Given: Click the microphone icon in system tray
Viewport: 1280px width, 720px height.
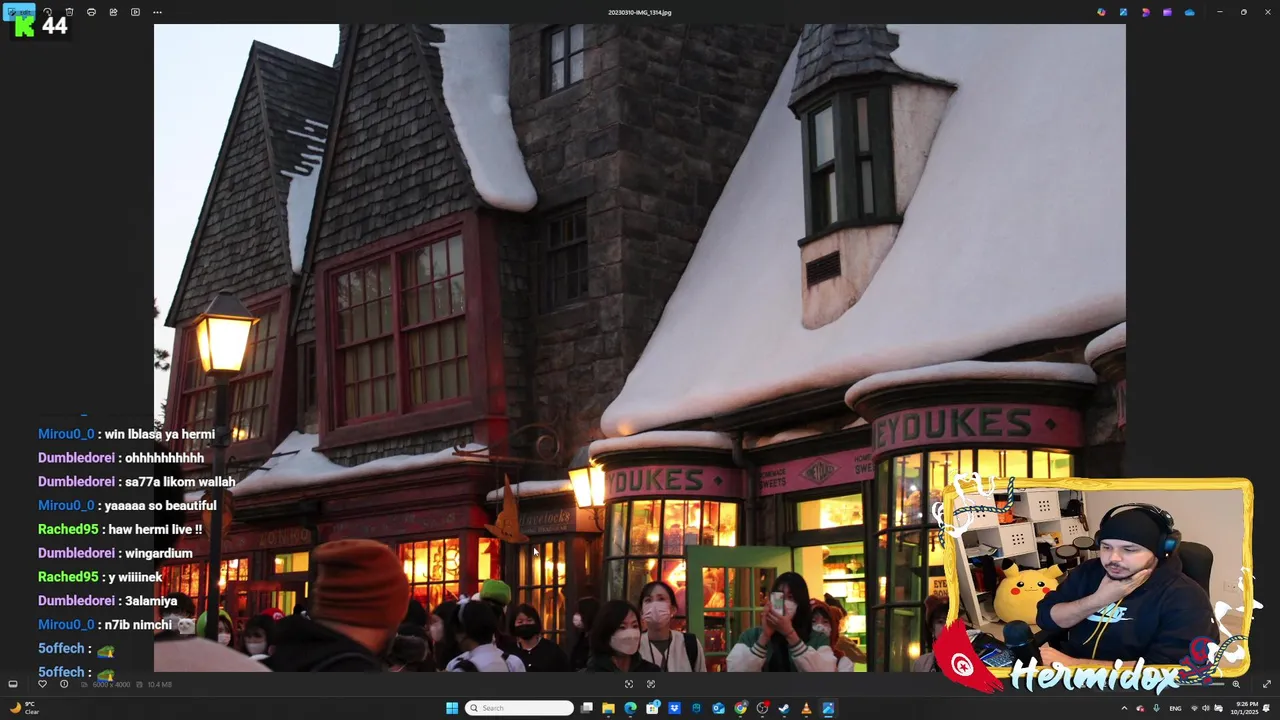Looking at the screenshot, I should tap(1156, 708).
